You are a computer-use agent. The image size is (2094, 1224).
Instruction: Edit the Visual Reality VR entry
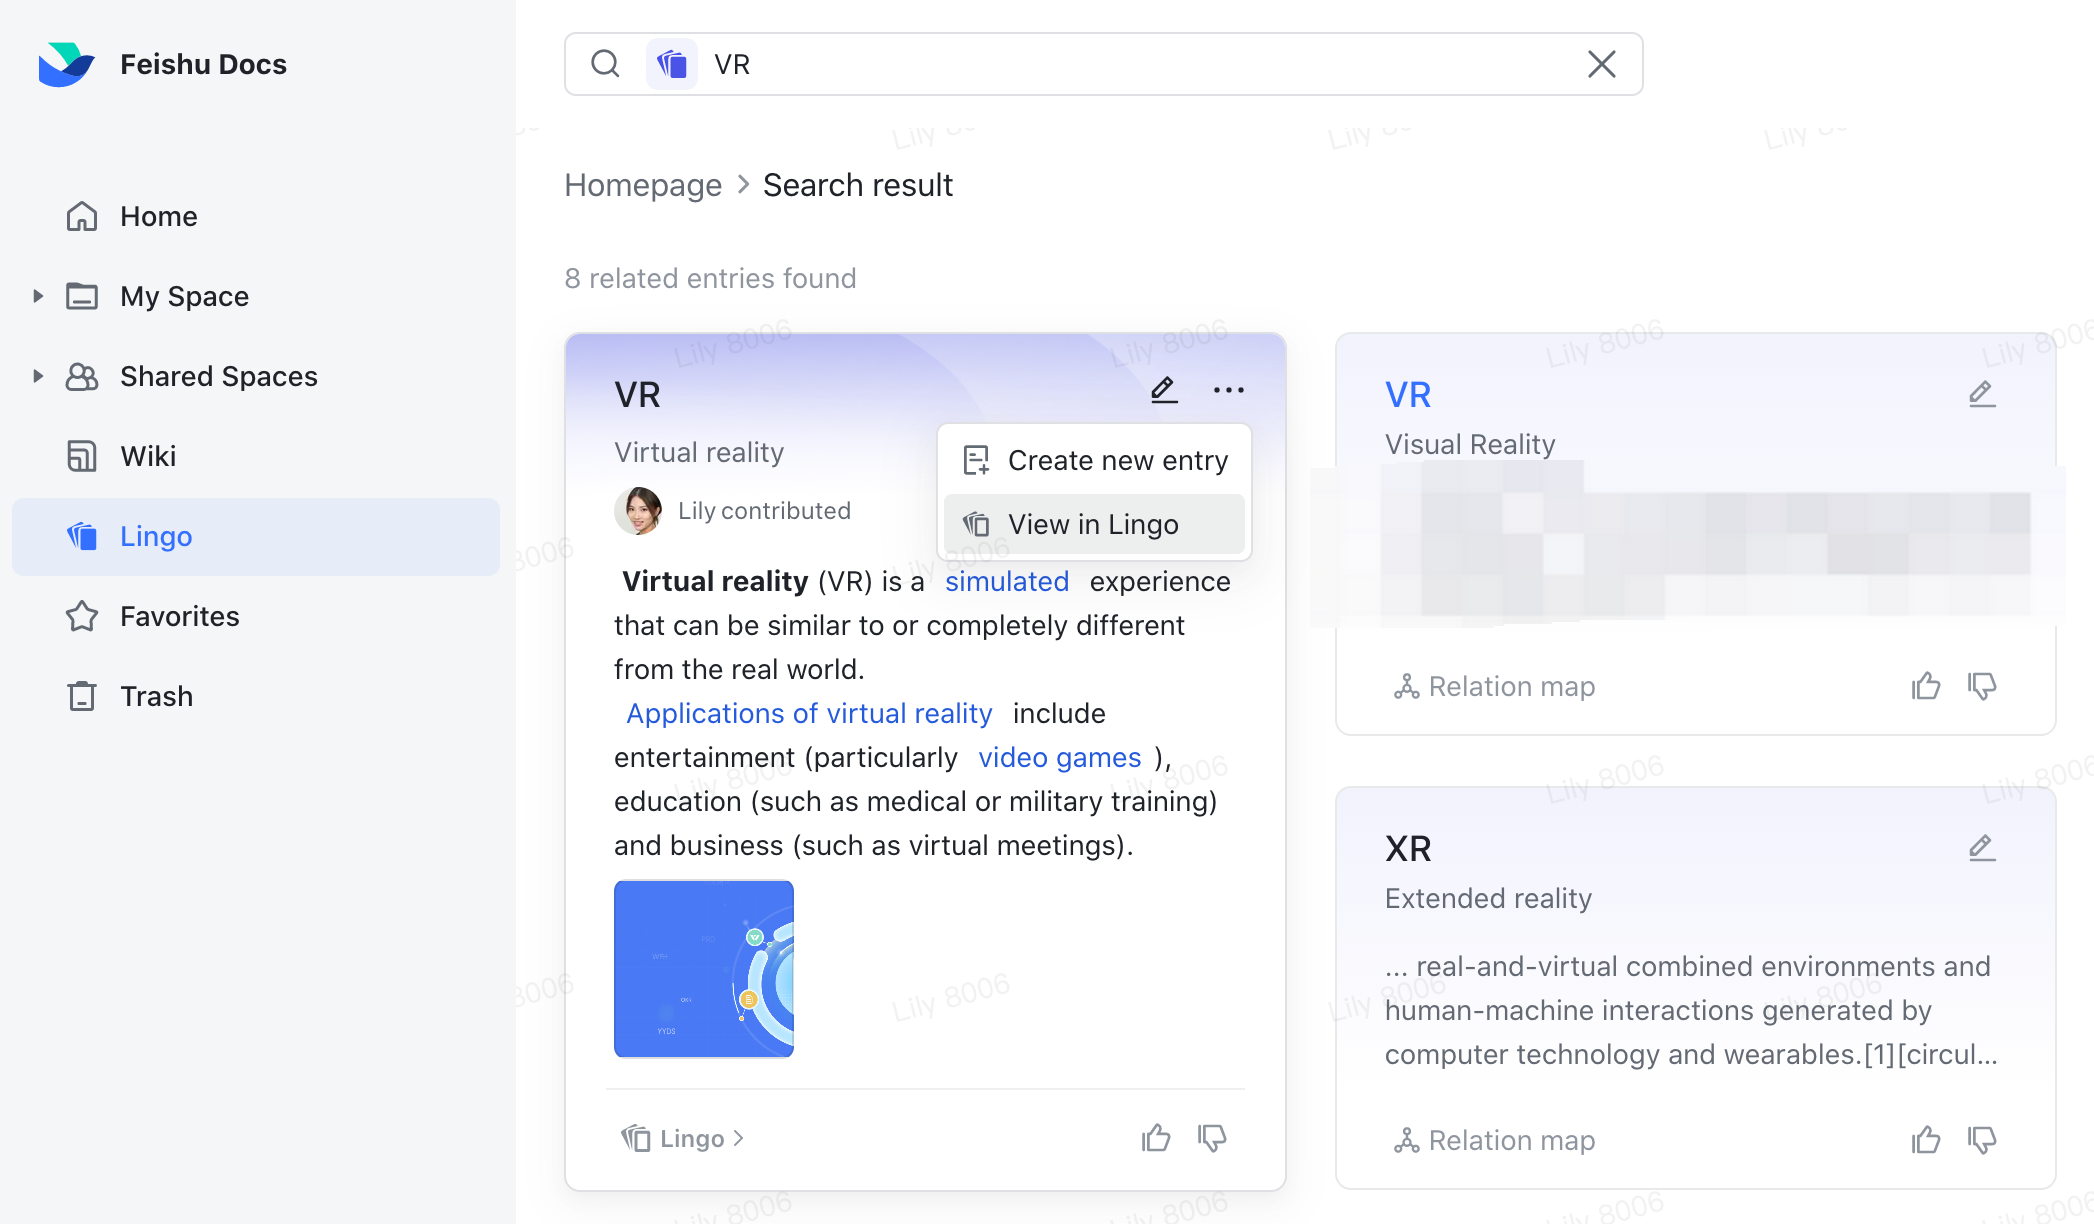(x=1982, y=394)
